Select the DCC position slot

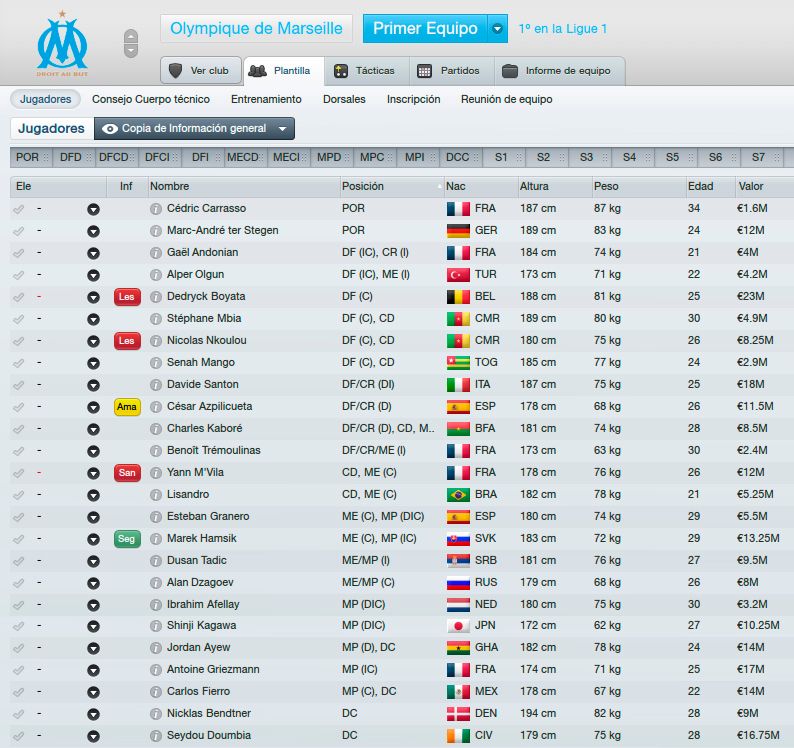pos(461,158)
